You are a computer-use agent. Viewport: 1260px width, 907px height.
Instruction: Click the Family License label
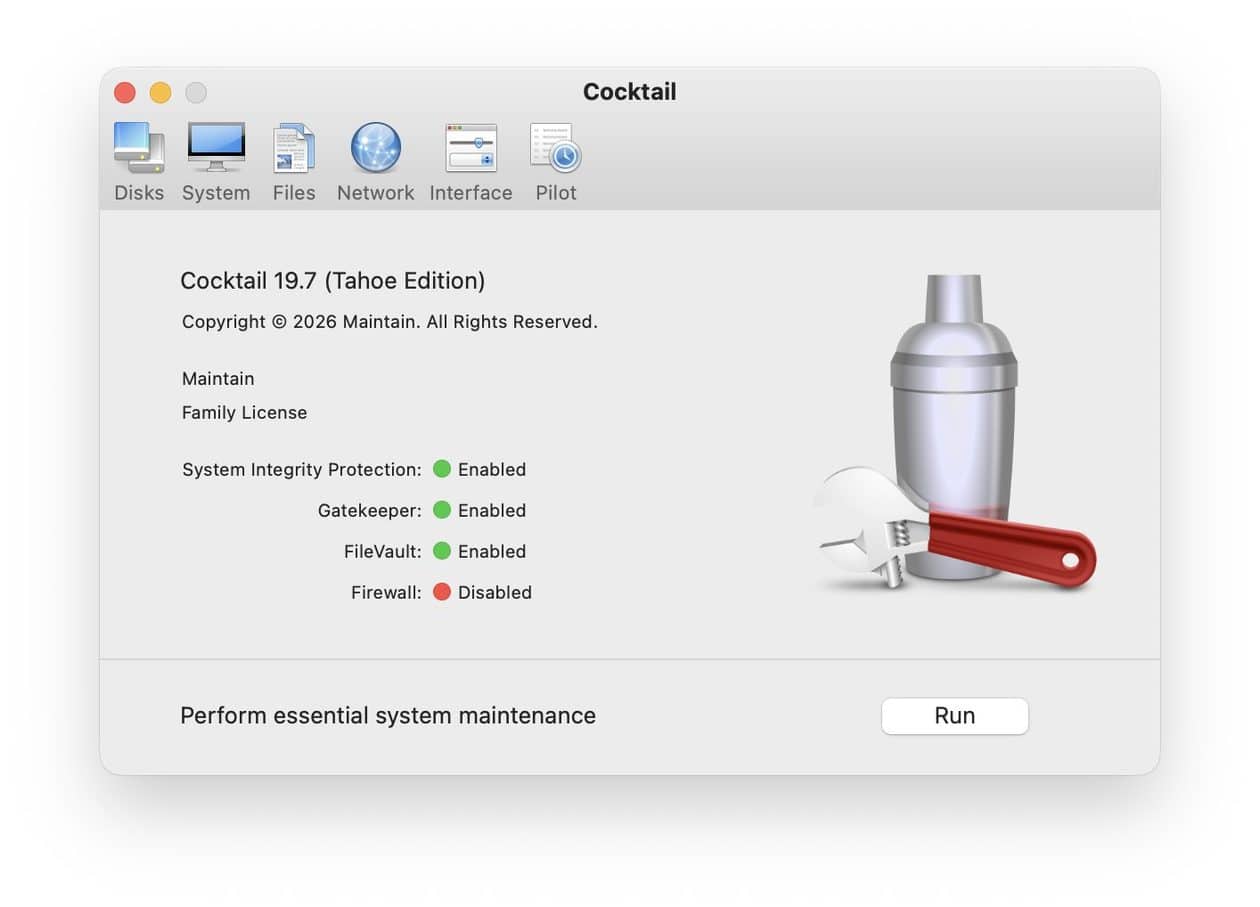click(x=244, y=412)
